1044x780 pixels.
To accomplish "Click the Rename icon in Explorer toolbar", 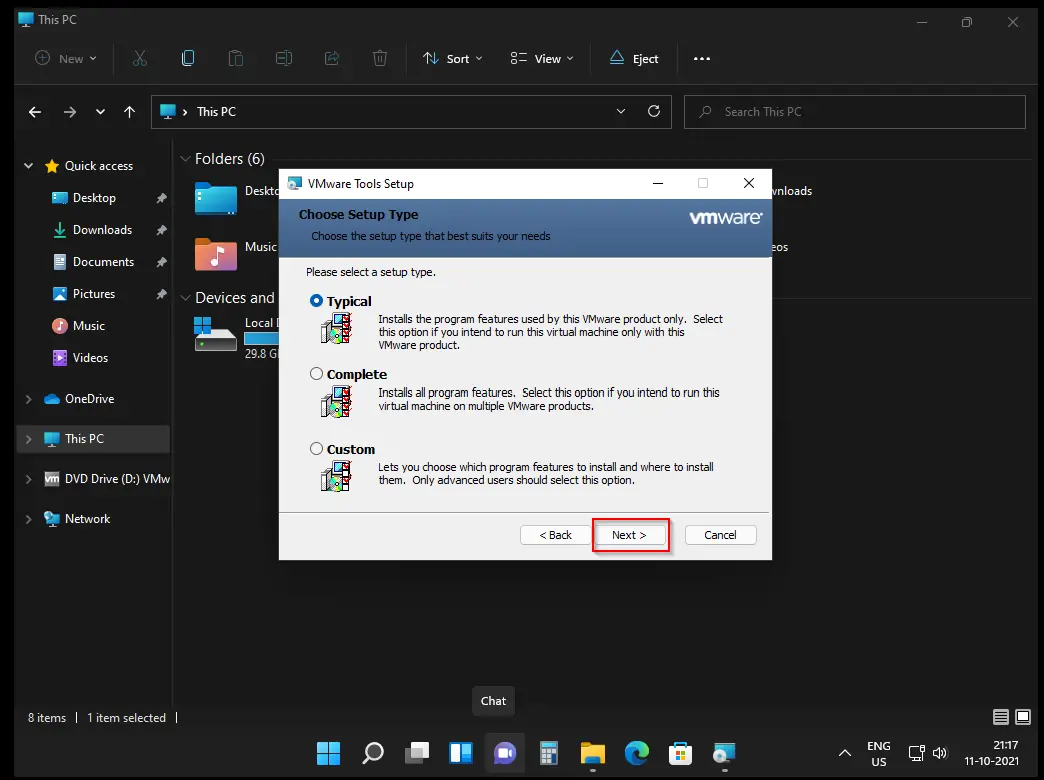I will coord(284,59).
